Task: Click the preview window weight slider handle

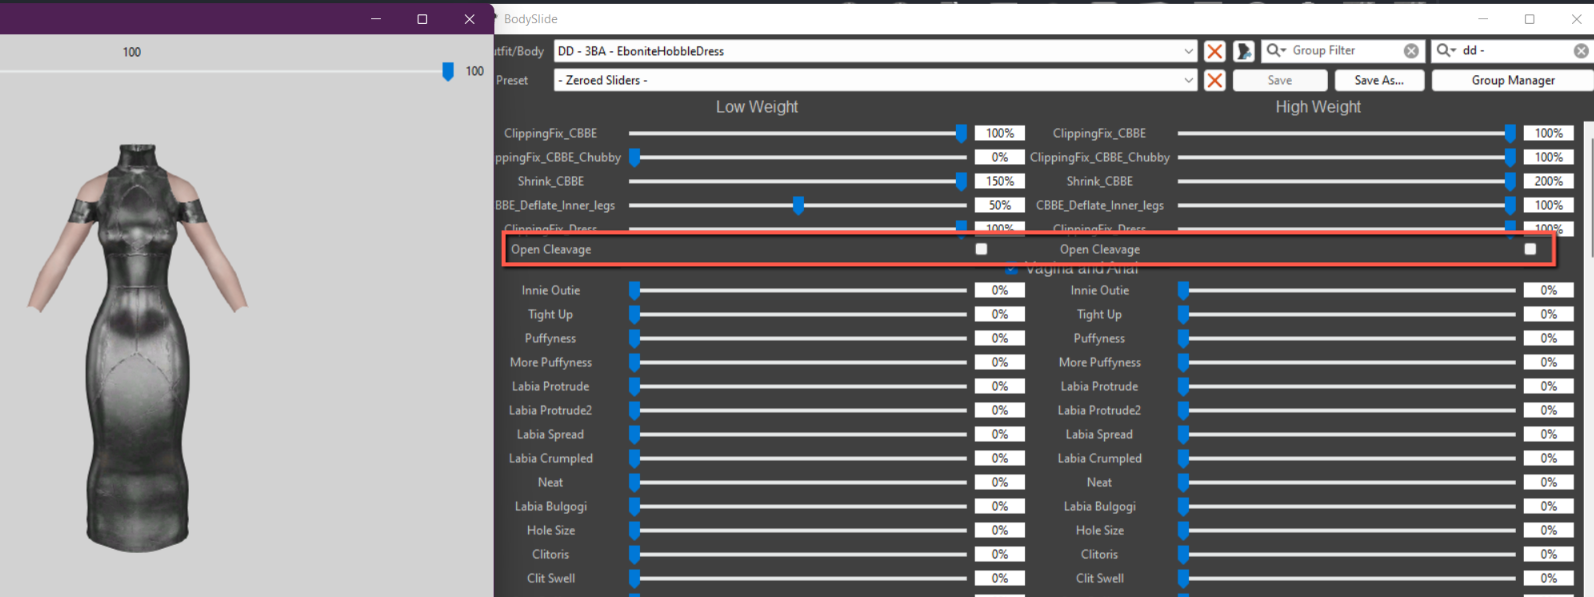Action: 448,71
